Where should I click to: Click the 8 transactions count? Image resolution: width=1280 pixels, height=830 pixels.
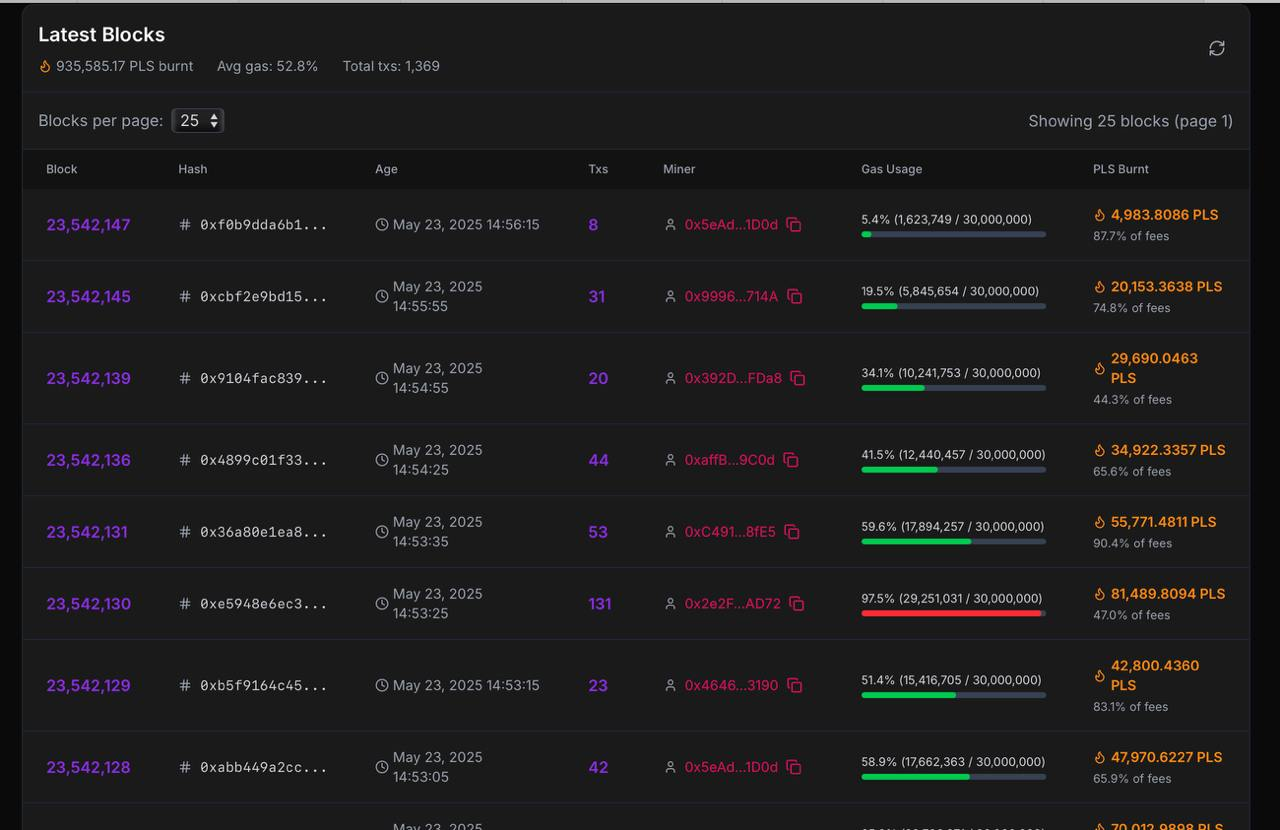click(593, 225)
